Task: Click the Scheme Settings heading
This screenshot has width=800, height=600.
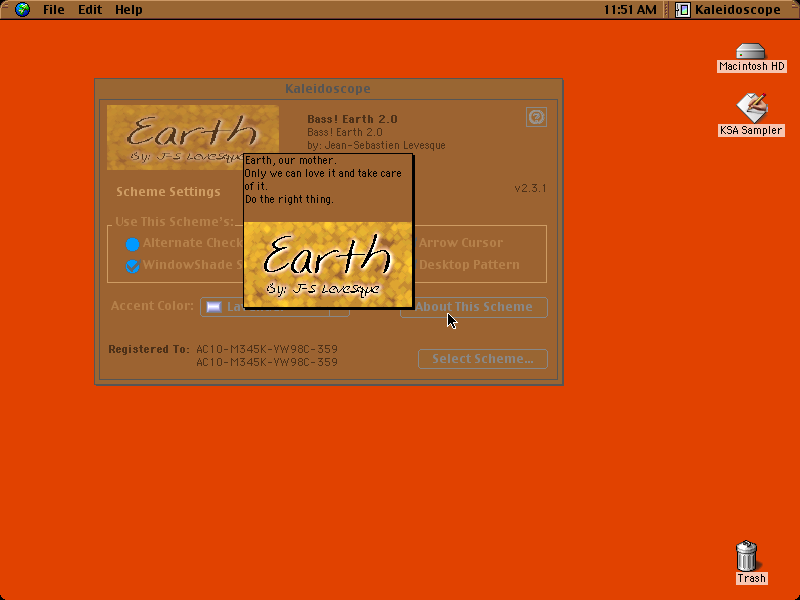Action: tap(168, 192)
